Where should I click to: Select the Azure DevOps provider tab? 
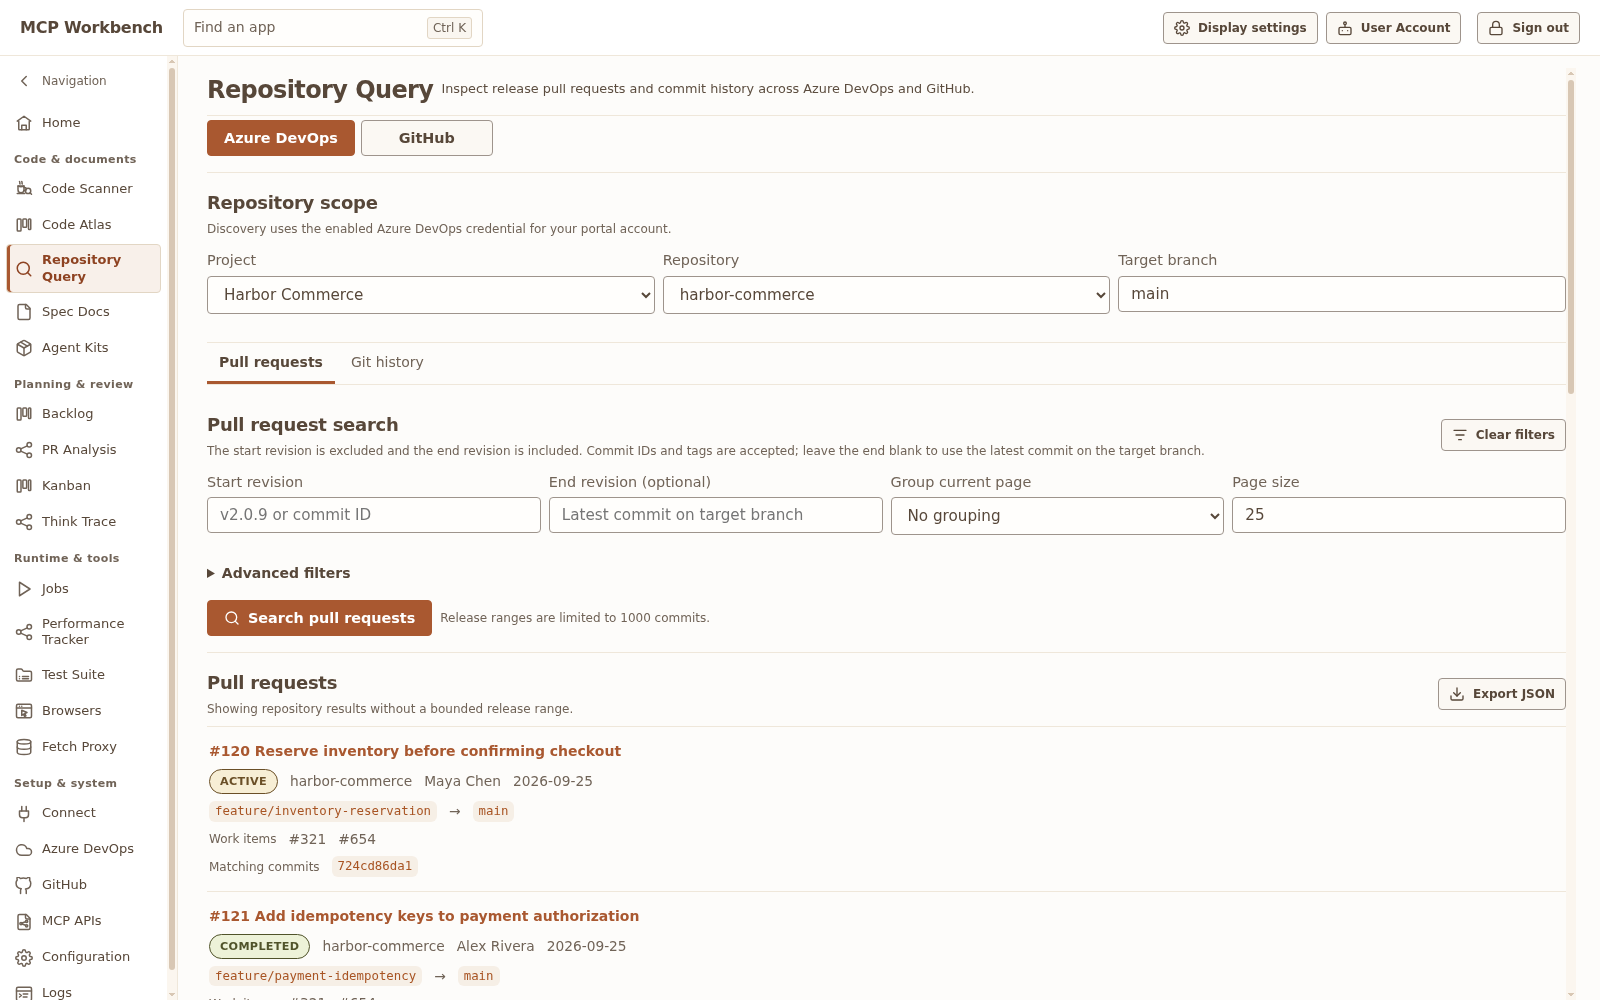(x=281, y=138)
